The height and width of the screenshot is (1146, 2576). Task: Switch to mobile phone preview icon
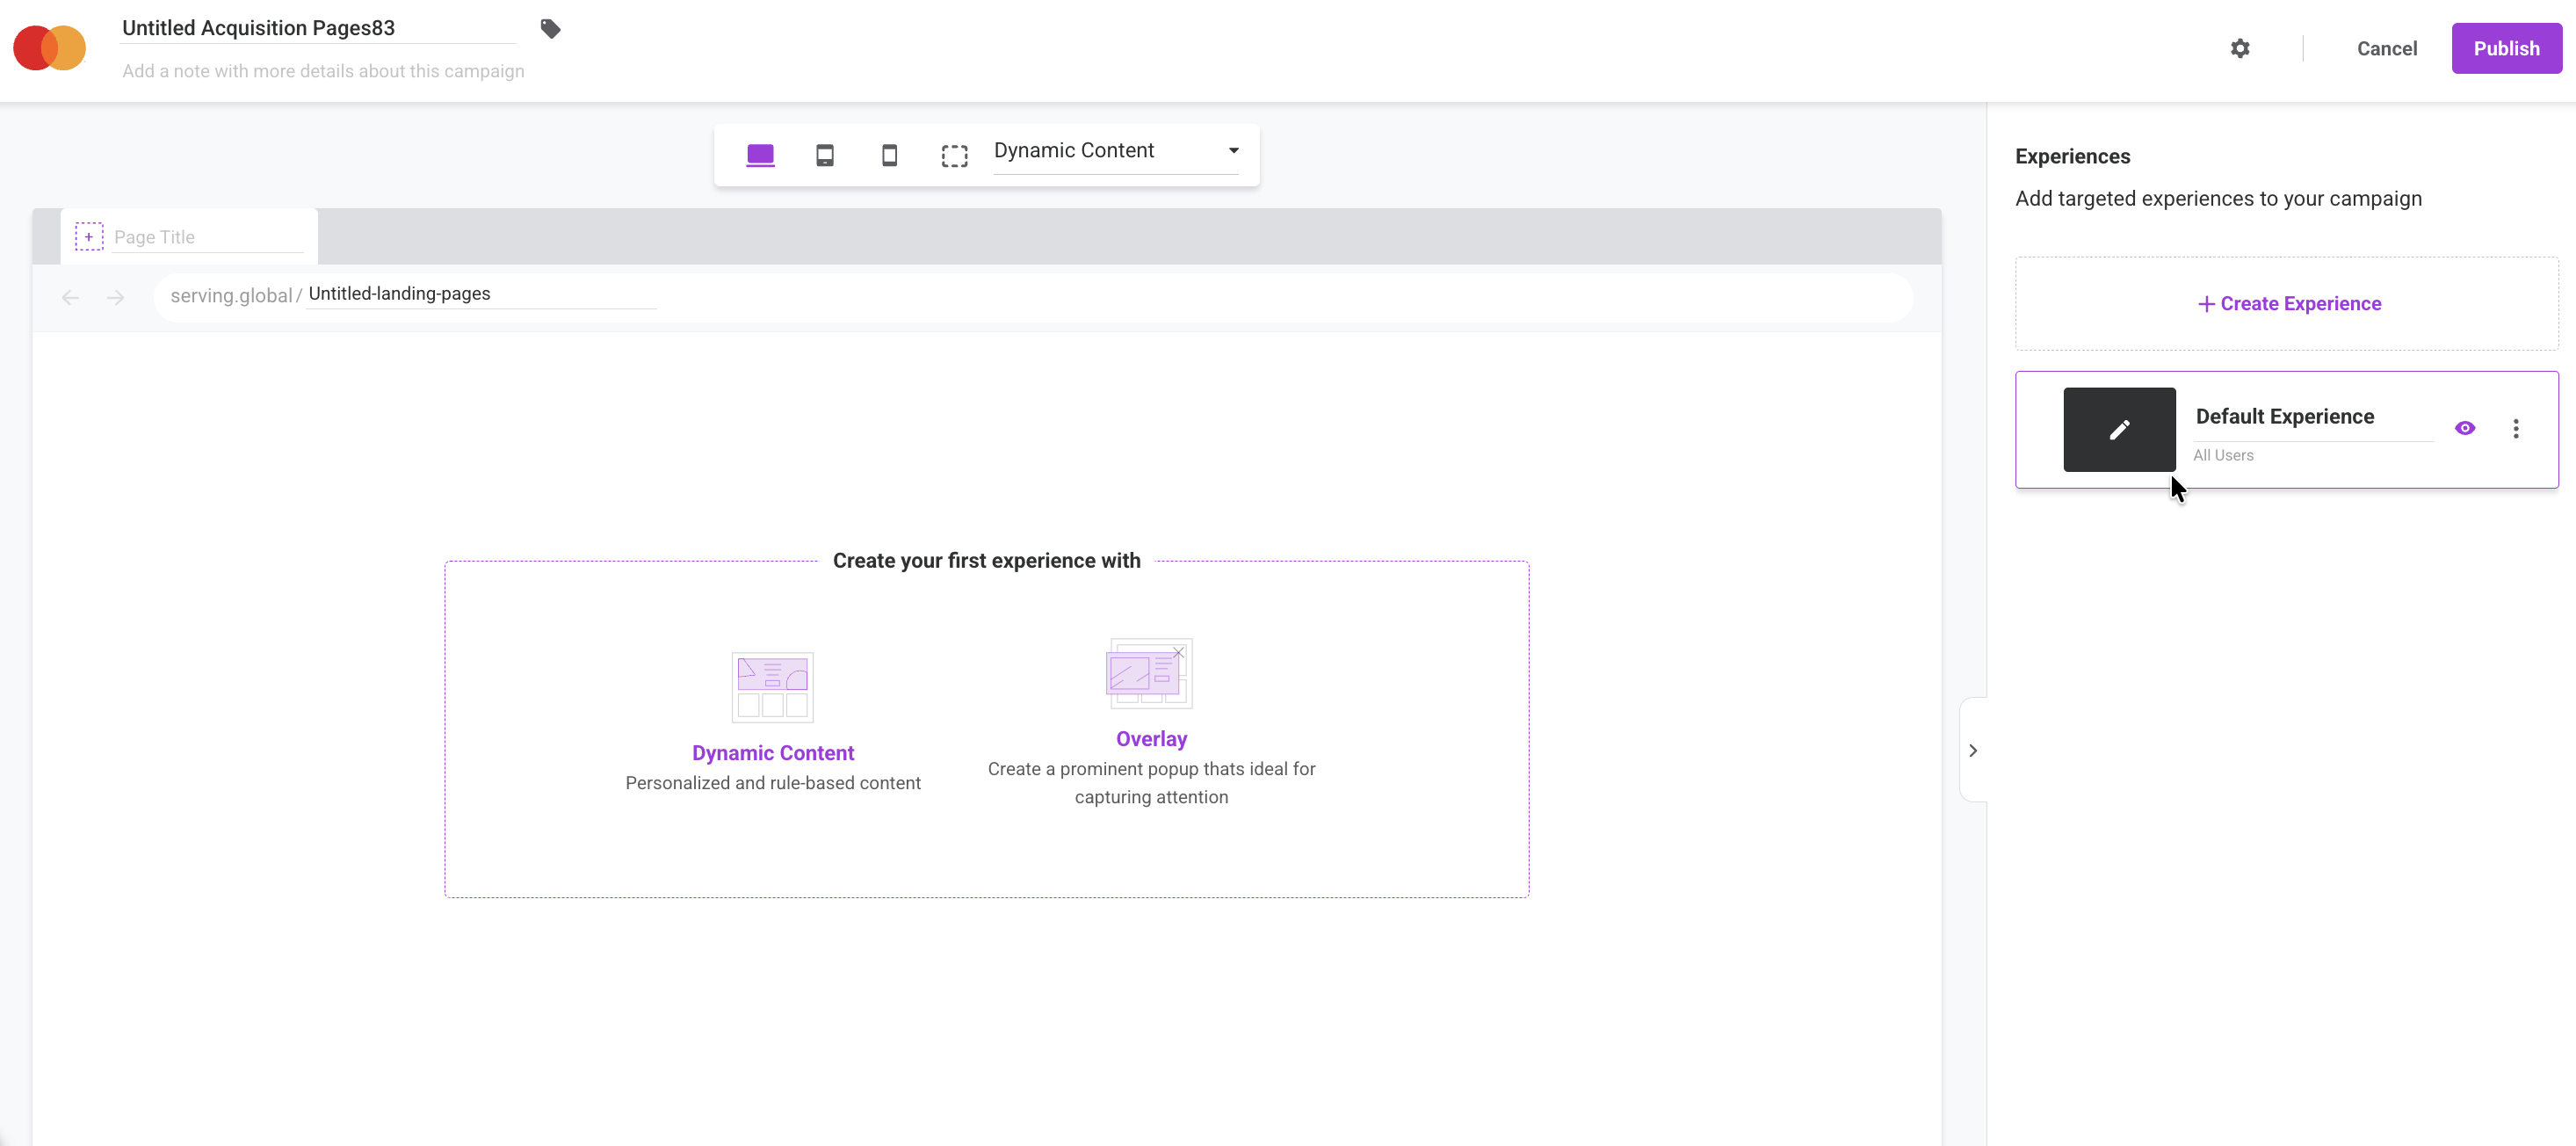(889, 155)
